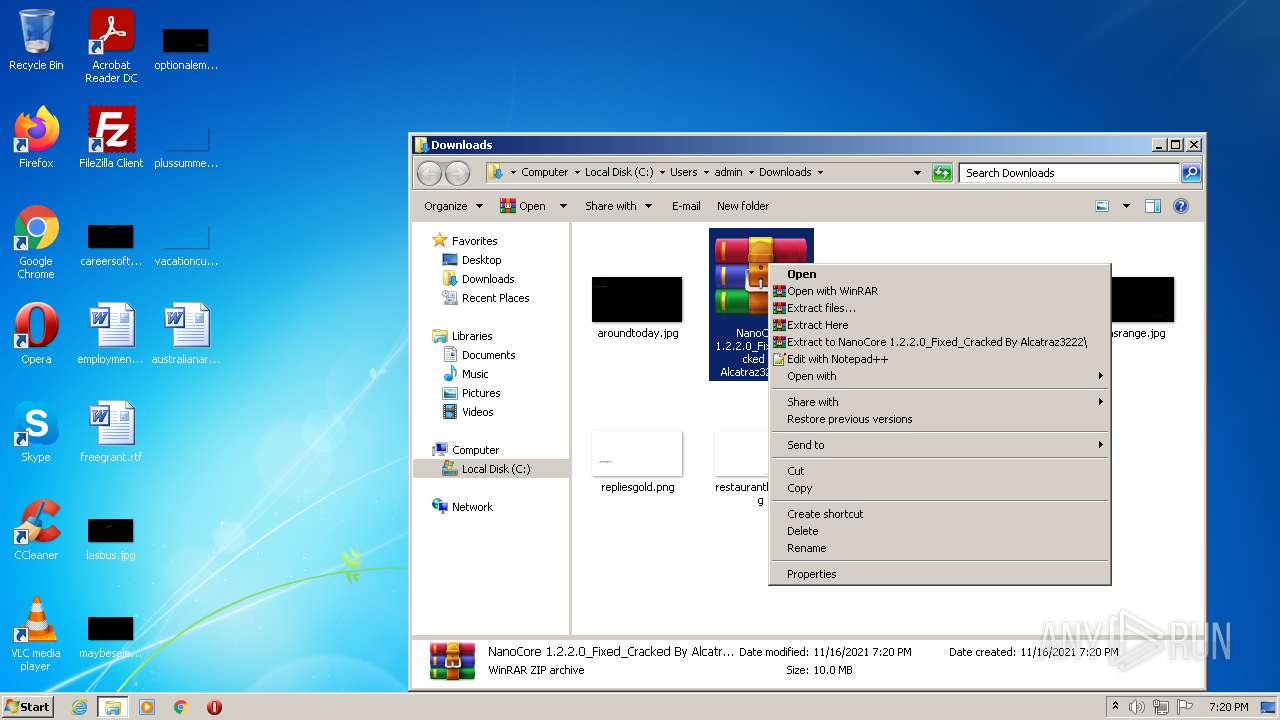The image size is (1280, 720).
Task: Click Explorer Back navigation button
Action: [x=429, y=173]
